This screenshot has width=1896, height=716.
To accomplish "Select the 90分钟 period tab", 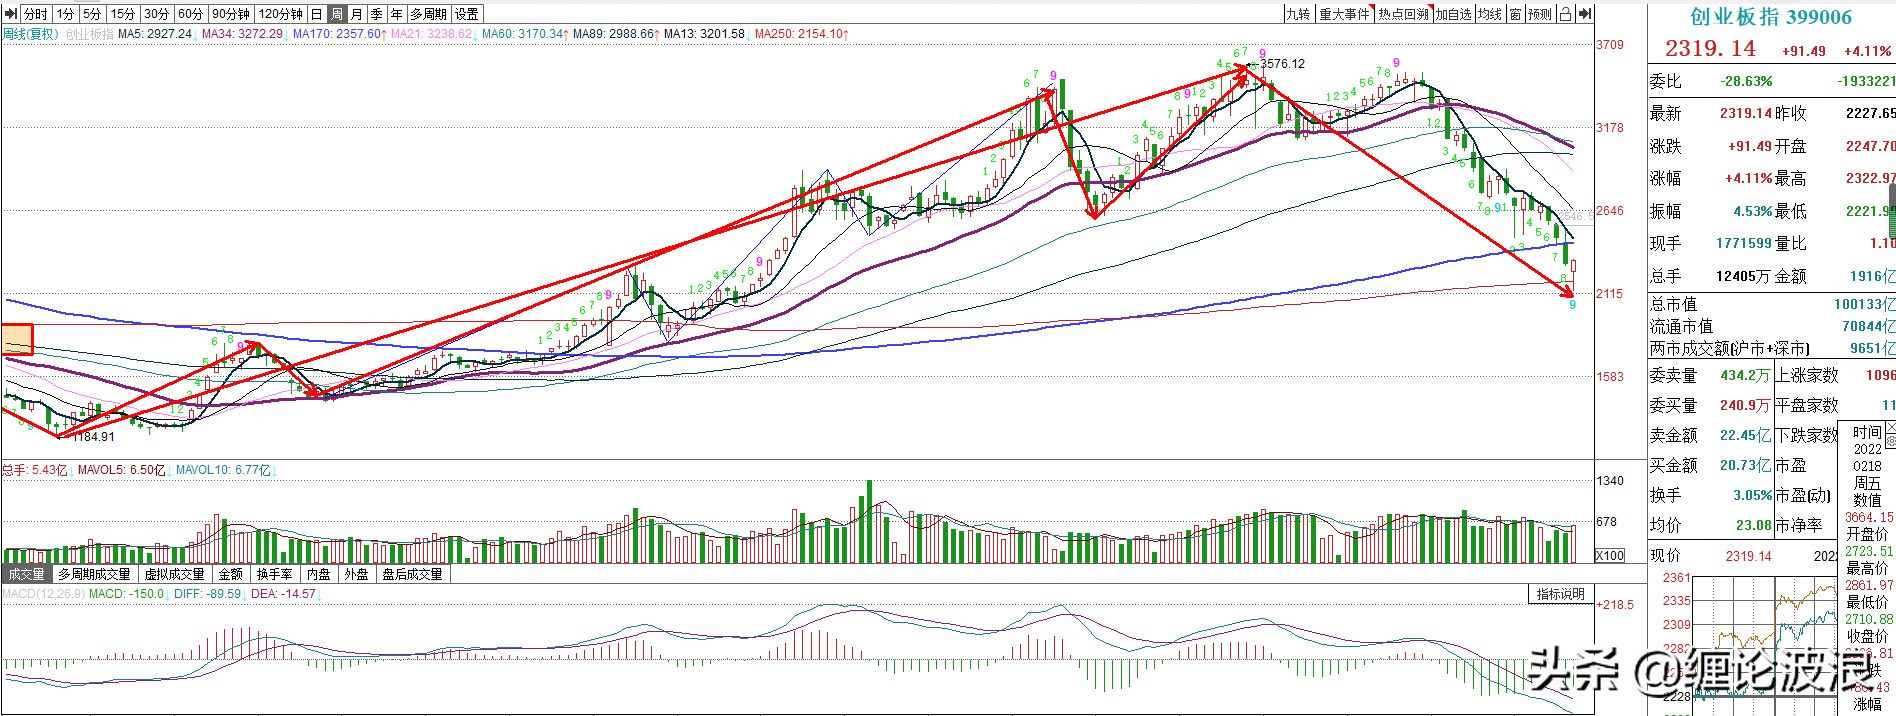I will click(x=231, y=14).
